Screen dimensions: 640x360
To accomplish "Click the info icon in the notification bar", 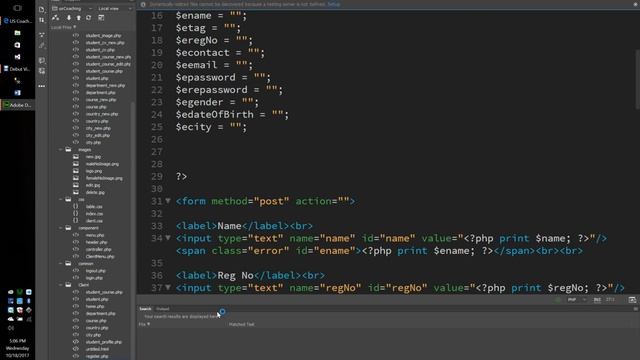I will pyautogui.click(x=143, y=4).
